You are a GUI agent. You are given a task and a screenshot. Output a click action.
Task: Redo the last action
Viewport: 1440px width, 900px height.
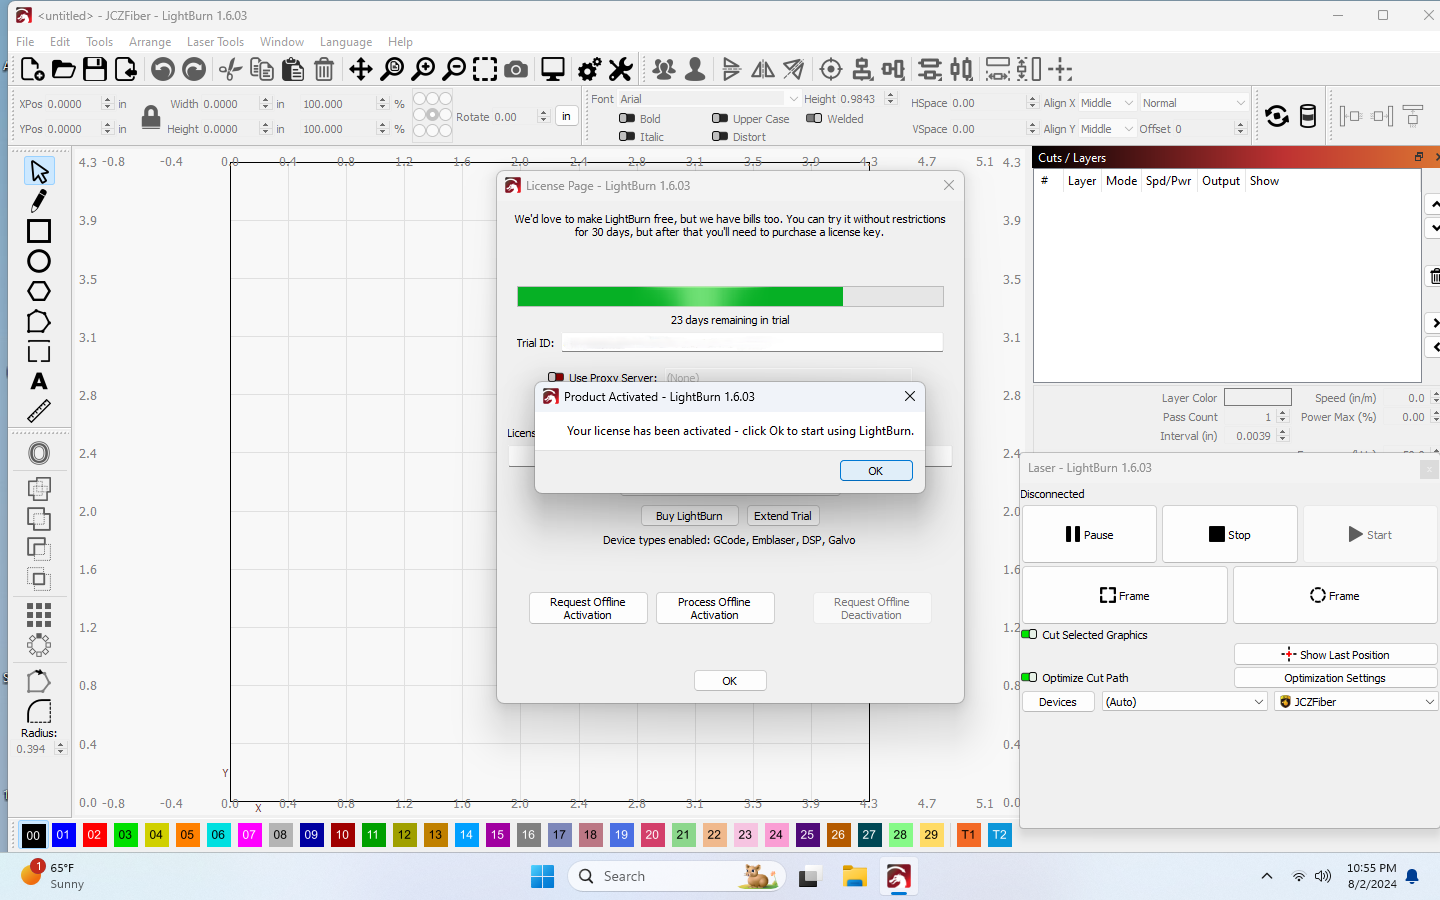point(194,69)
